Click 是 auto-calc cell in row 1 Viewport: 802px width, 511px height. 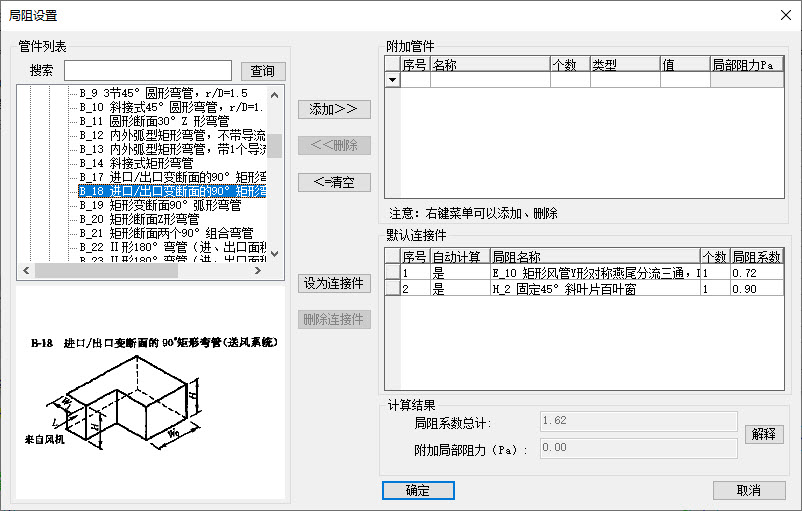coord(460,273)
